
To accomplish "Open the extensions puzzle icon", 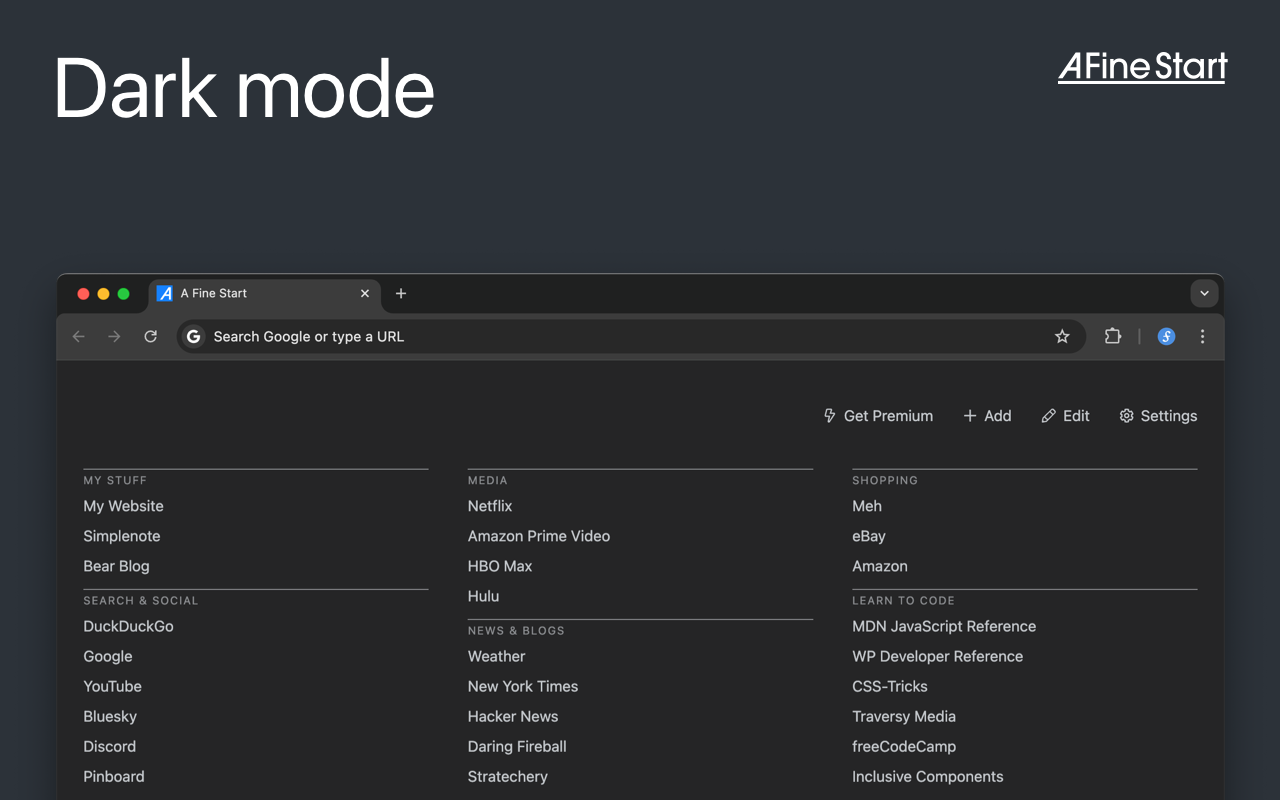I will pyautogui.click(x=1113, y=337).
